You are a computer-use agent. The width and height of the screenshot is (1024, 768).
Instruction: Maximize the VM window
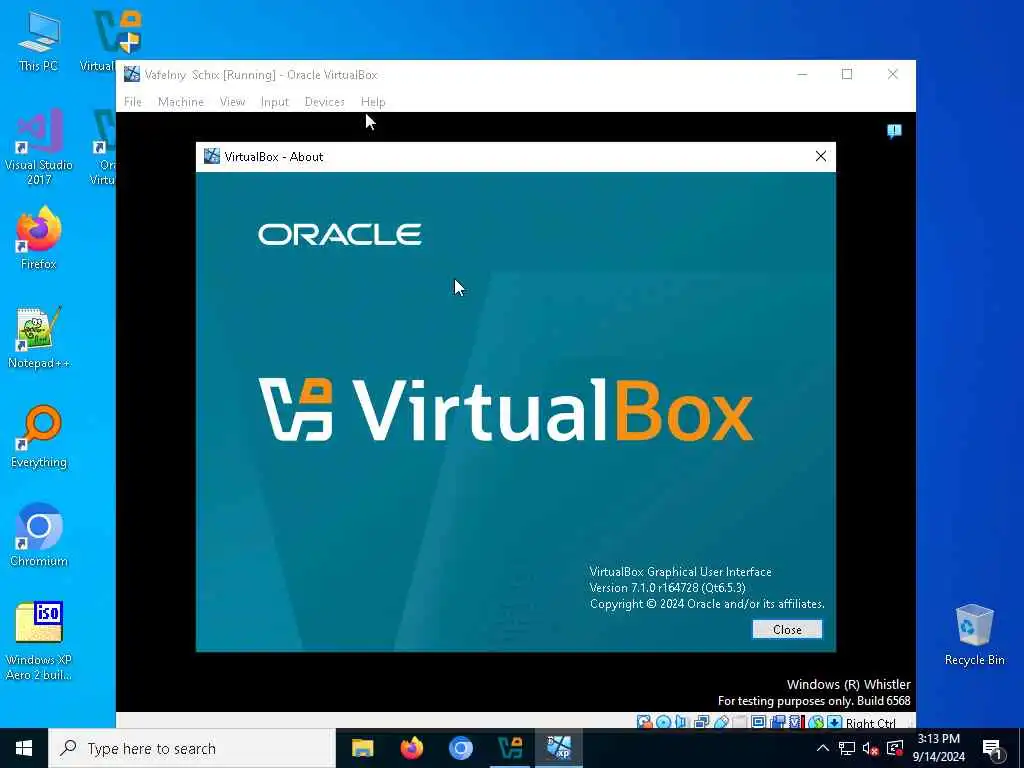(847, 74)
